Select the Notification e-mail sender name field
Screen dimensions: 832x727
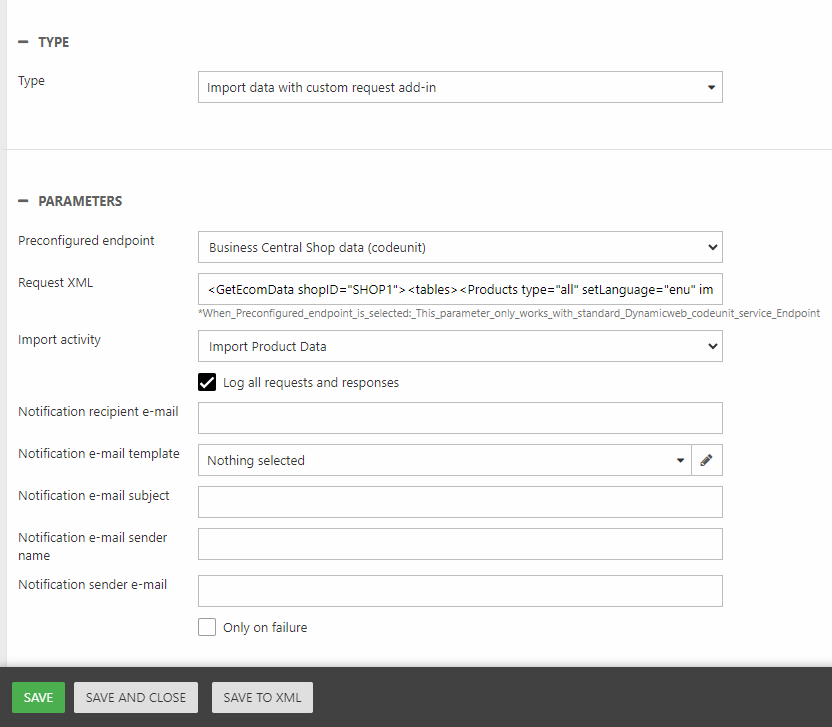[x=460, y=544]
